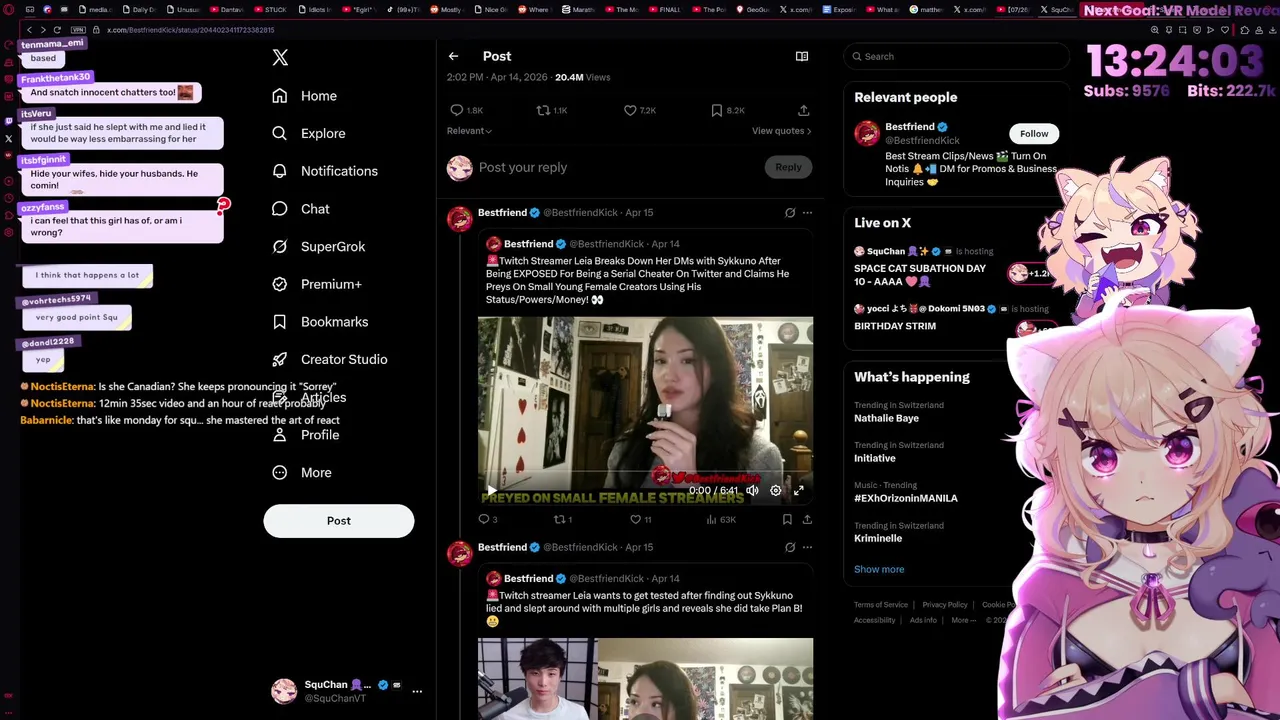Click the reply icon showing 1.8K

[x=457, y=110]
